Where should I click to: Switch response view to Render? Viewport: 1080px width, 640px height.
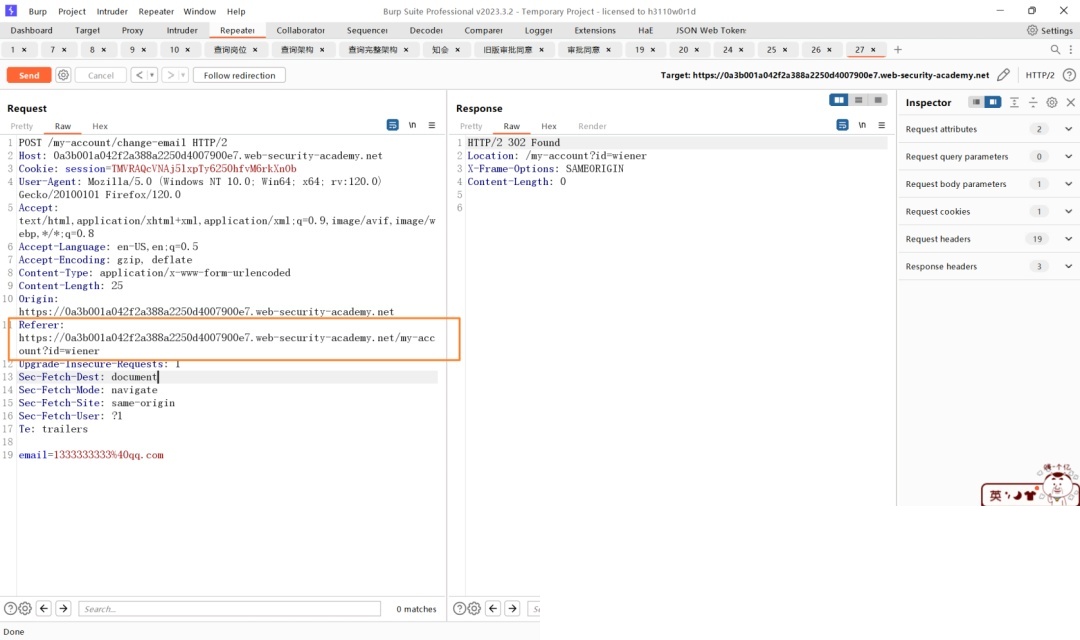(x=592, y=126)
